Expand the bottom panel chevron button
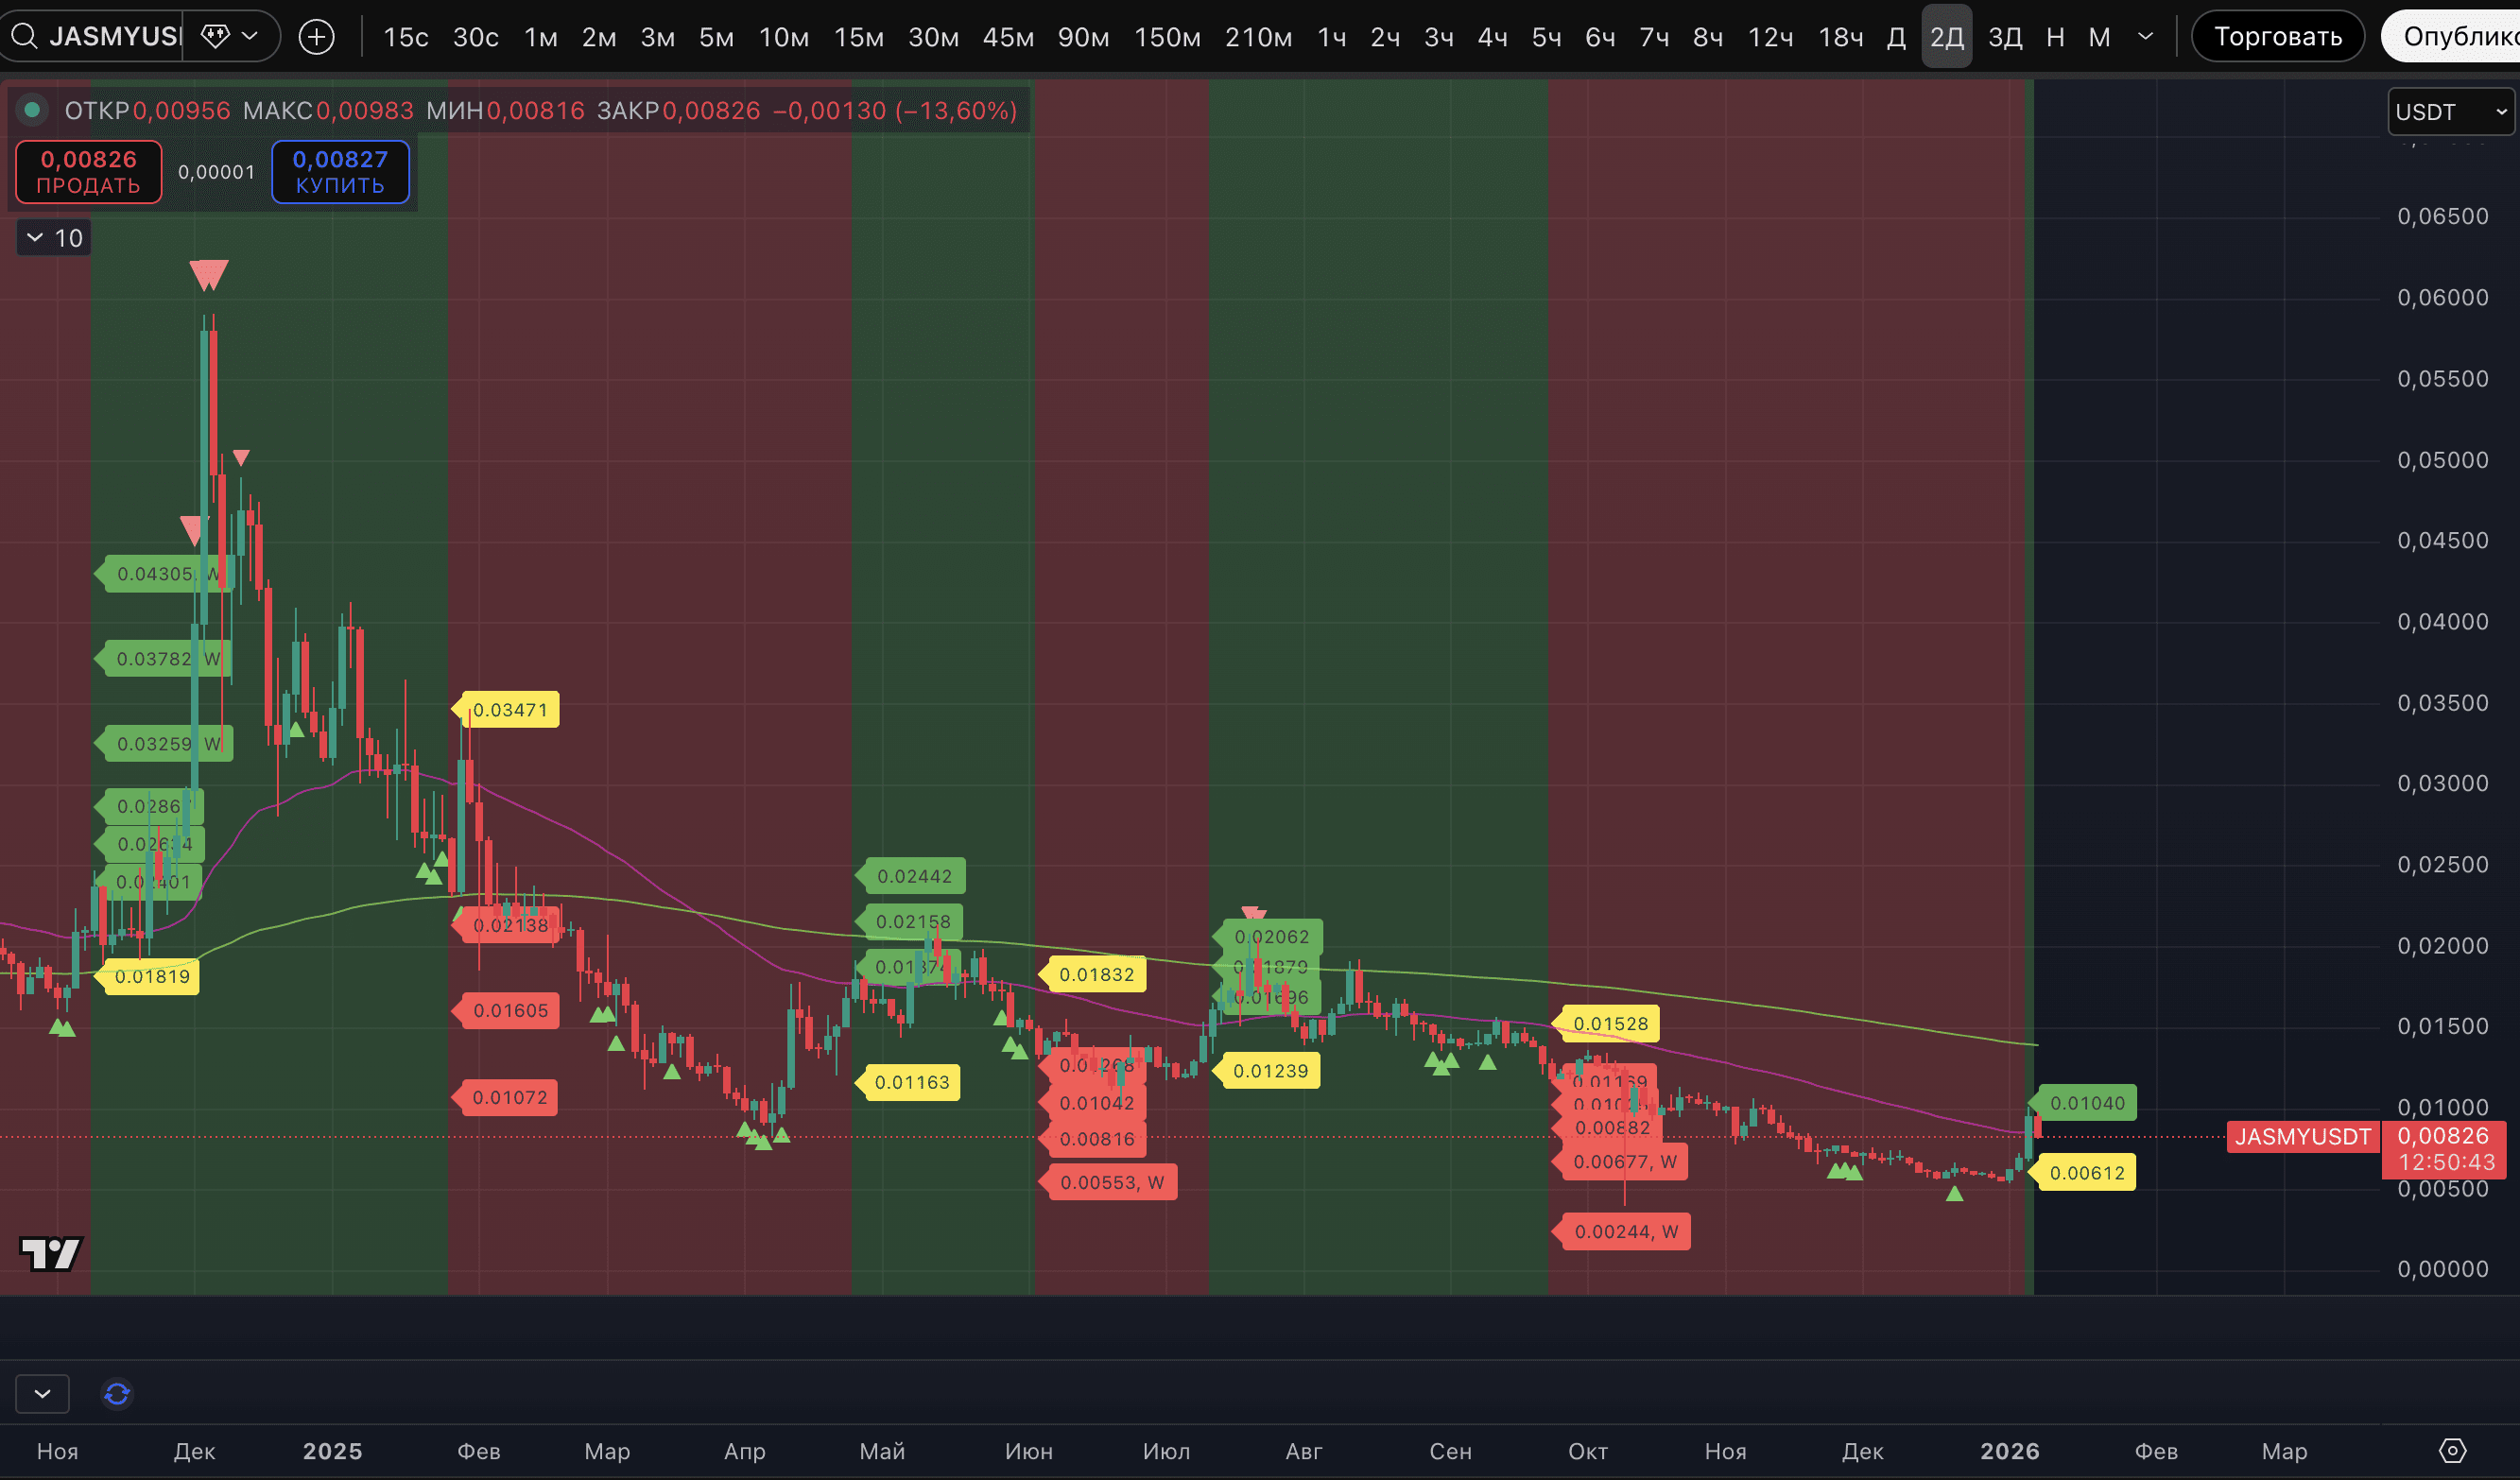2520x1480 pixels. coord(42,1393)
